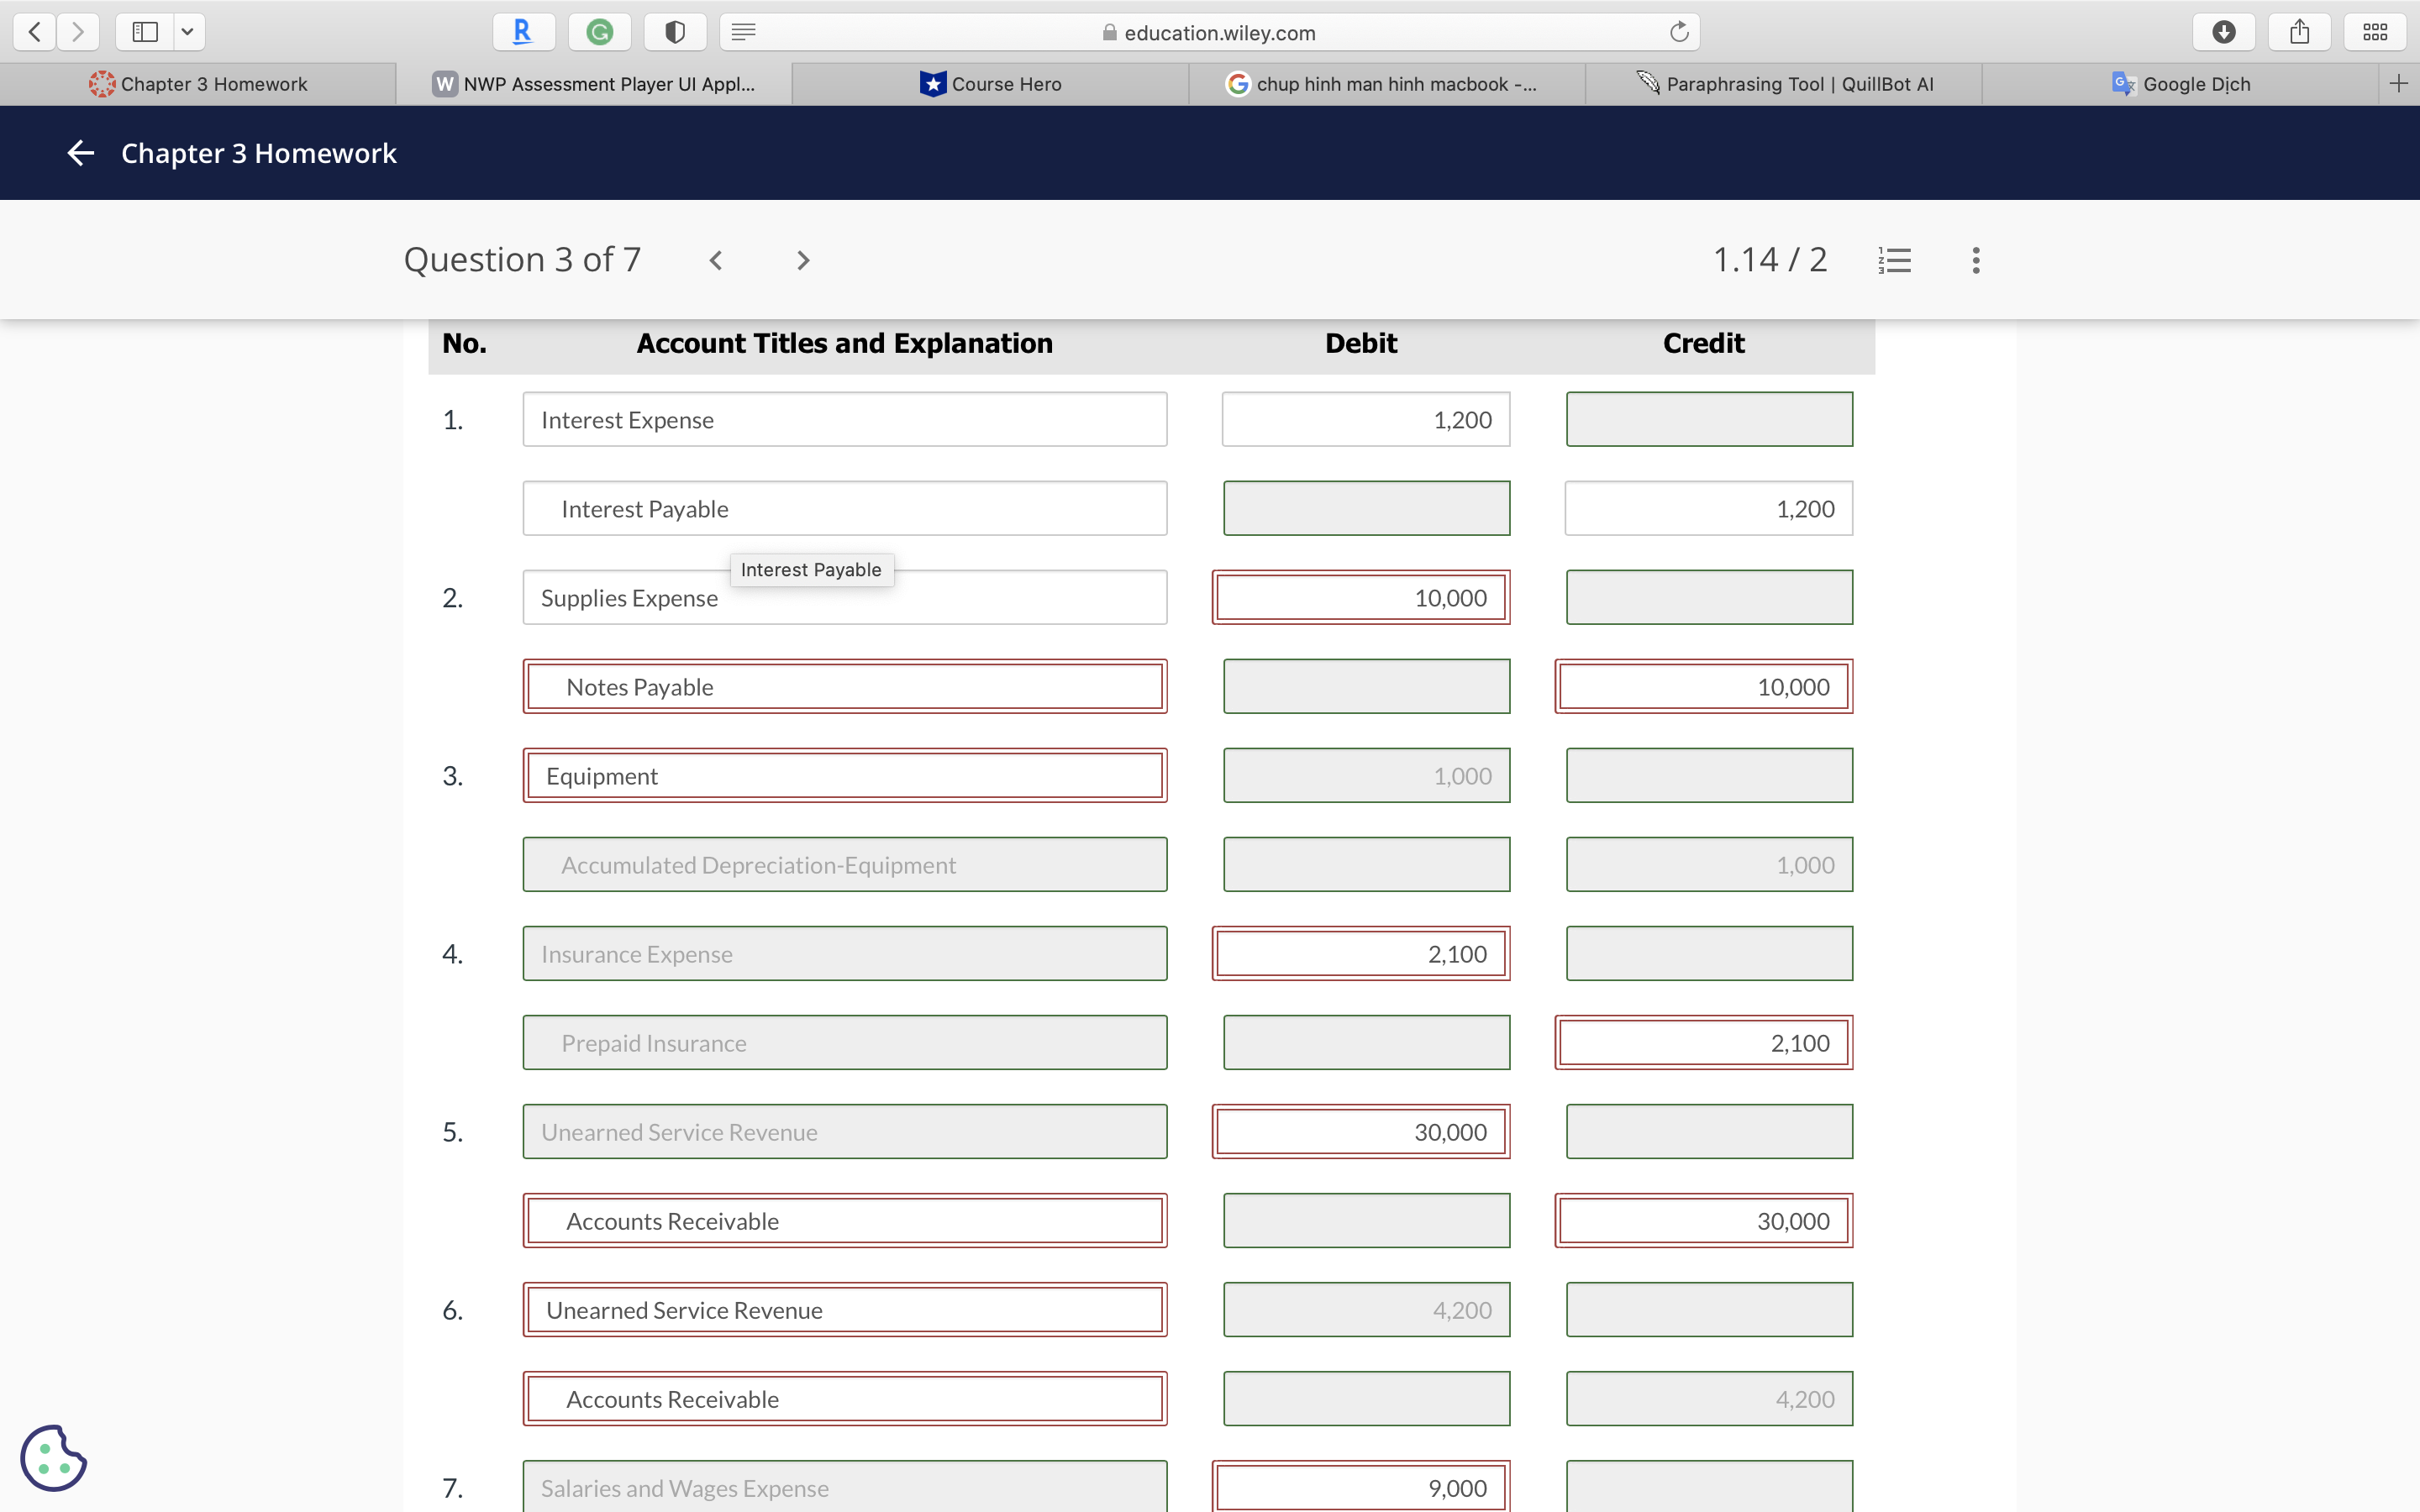This screenshot has width=2420, height=1512.
Task: Open the question list icon
Action: [1894, 261]
